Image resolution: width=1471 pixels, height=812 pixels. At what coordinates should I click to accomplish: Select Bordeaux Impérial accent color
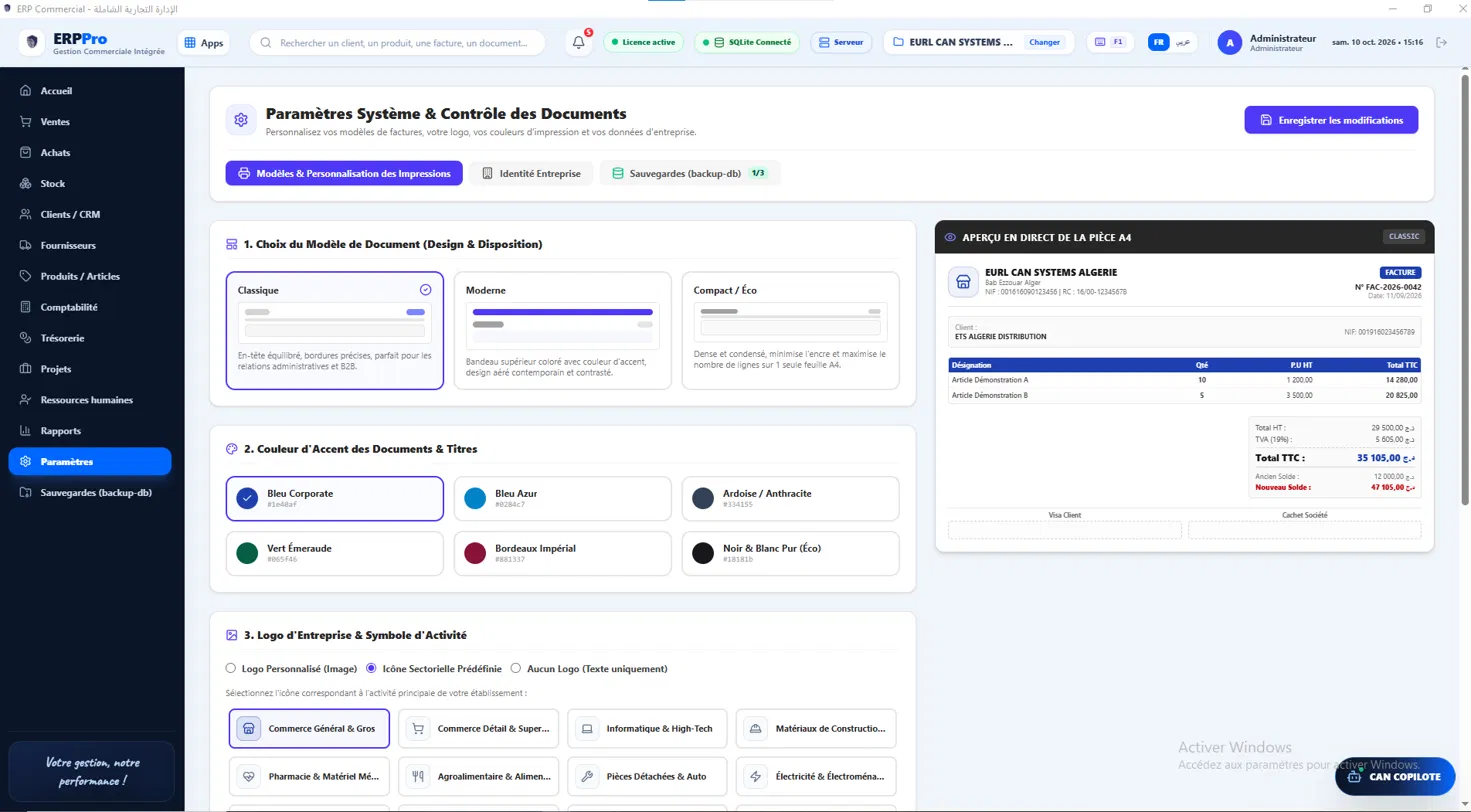point(563,553)
